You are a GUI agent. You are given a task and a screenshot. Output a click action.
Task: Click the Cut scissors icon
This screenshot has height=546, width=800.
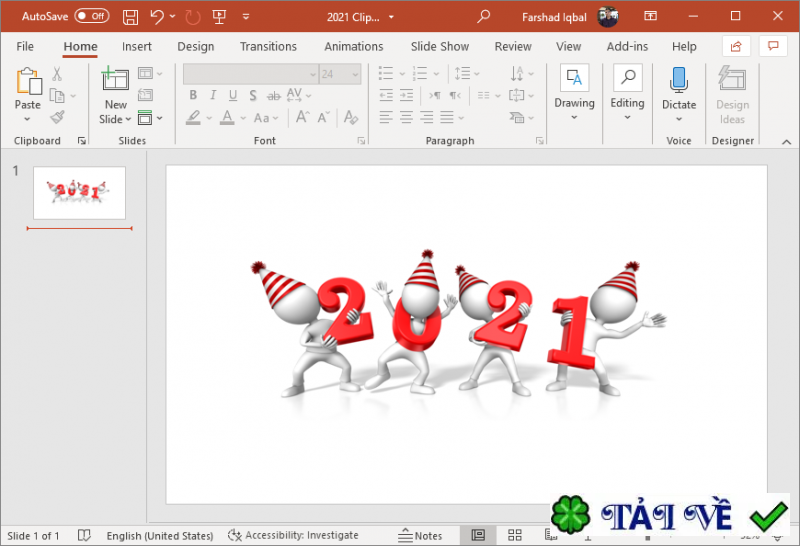[x=57, y=74]
